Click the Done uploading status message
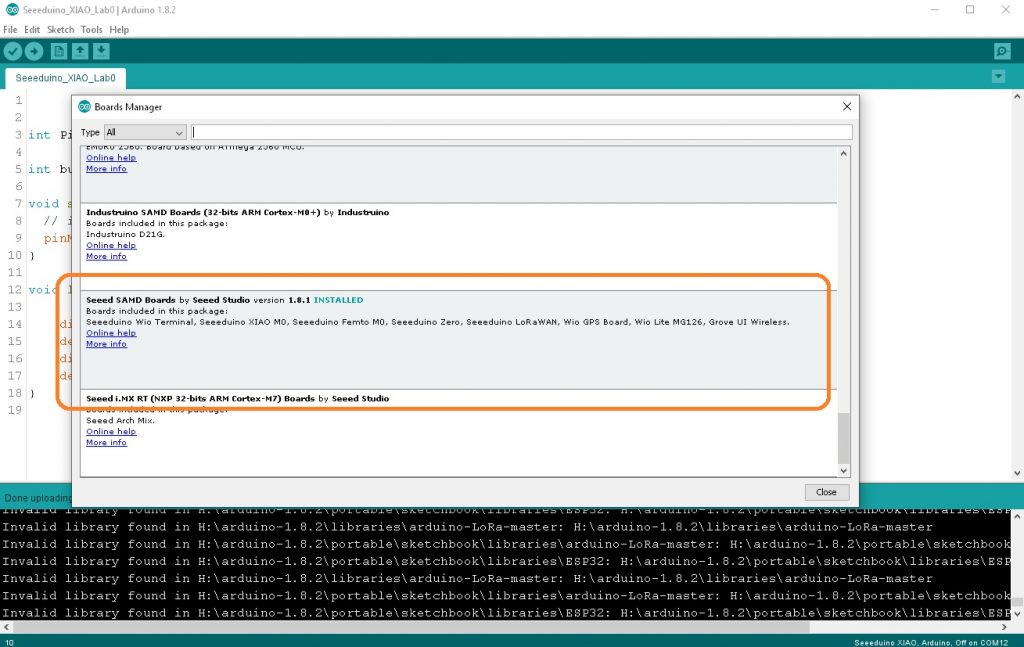Screen dimensions: 1024x647 (38, 497)
